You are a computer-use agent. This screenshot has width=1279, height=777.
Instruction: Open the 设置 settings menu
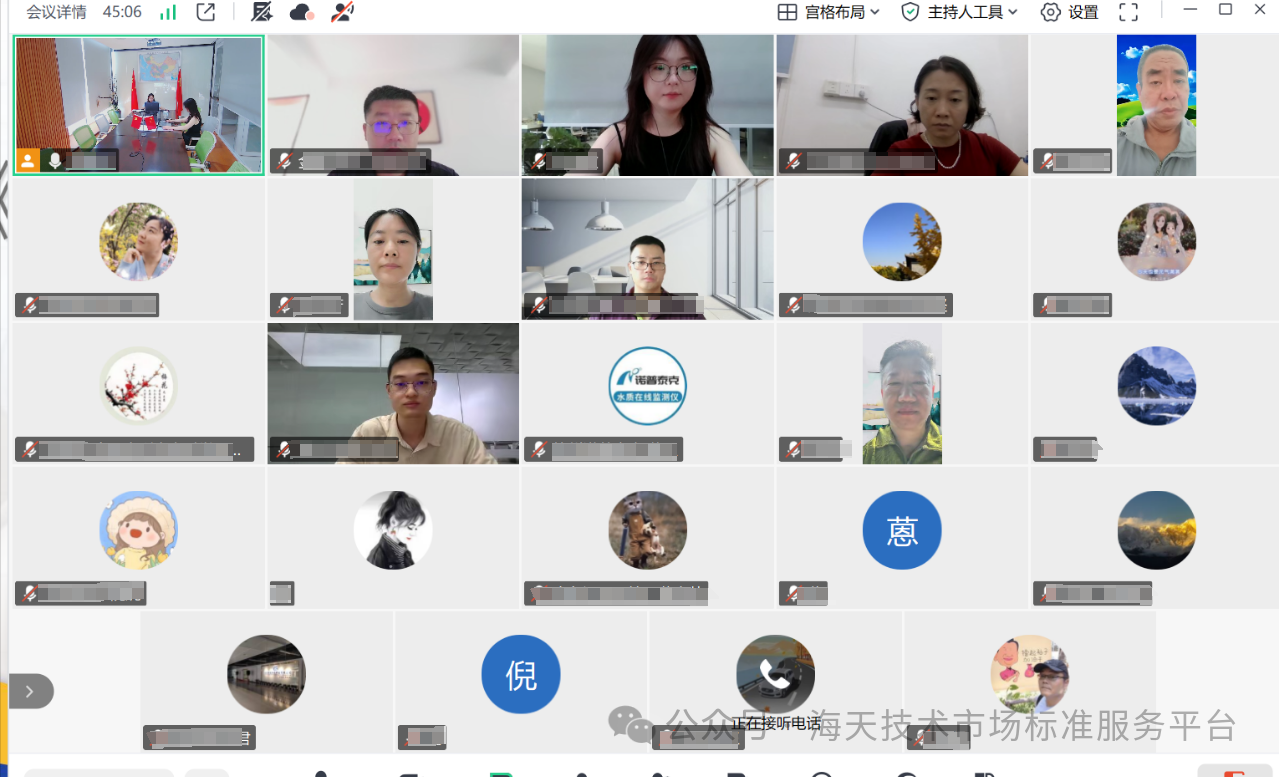click(1083, 12)
